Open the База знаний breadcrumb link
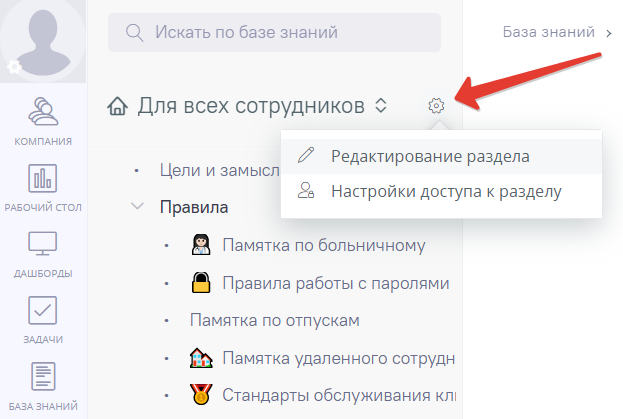This screenshot has height=419, width=623. coord(548,32)
